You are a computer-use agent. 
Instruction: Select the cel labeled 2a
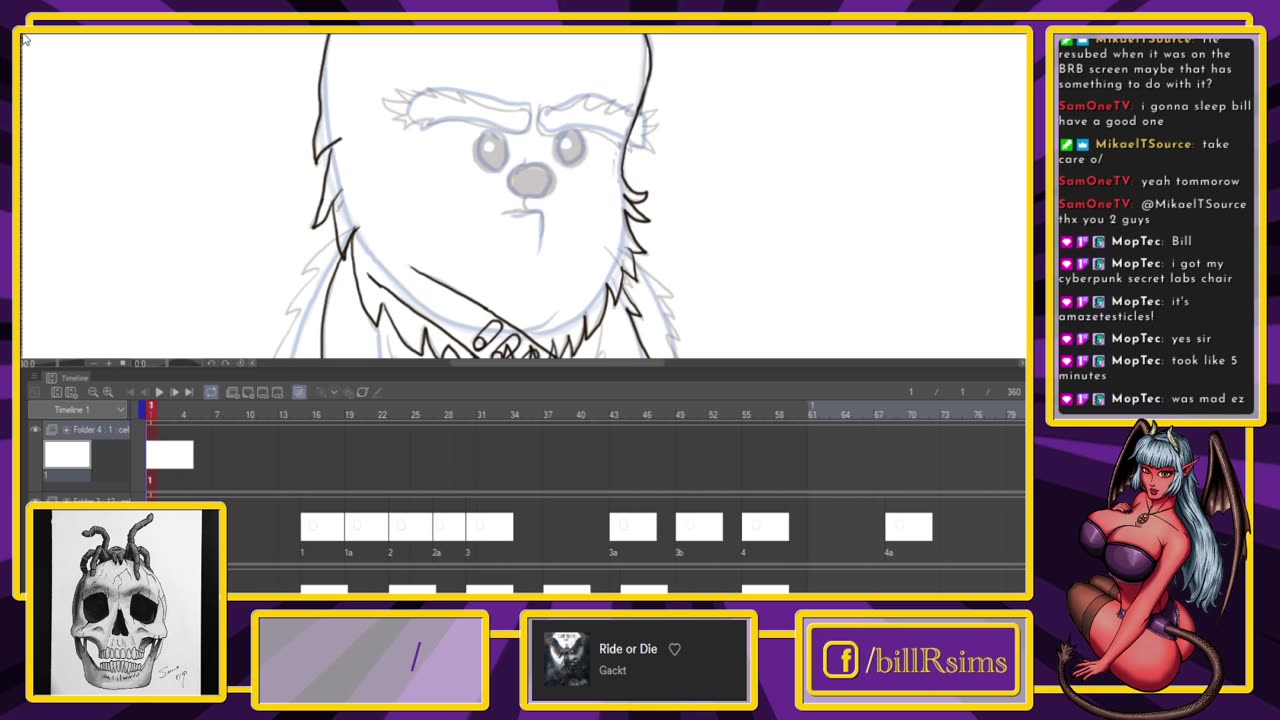[x=449, y=527]
